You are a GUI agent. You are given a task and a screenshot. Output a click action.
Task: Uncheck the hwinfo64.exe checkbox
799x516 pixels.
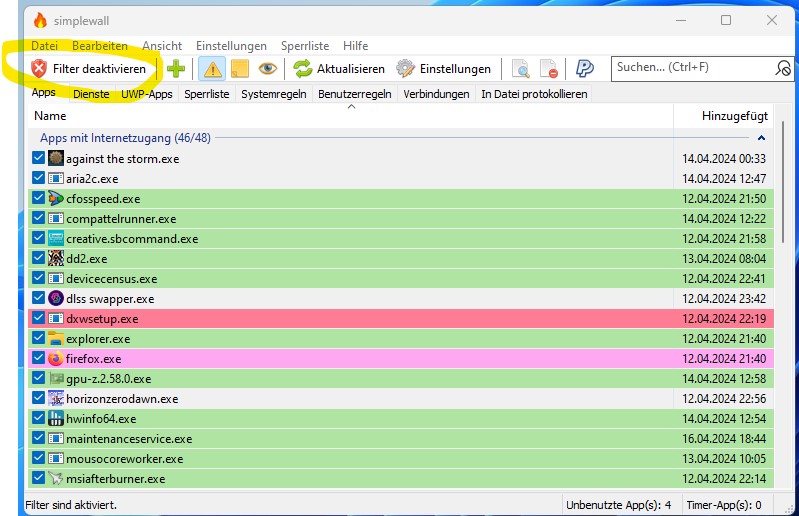point(38,418)
